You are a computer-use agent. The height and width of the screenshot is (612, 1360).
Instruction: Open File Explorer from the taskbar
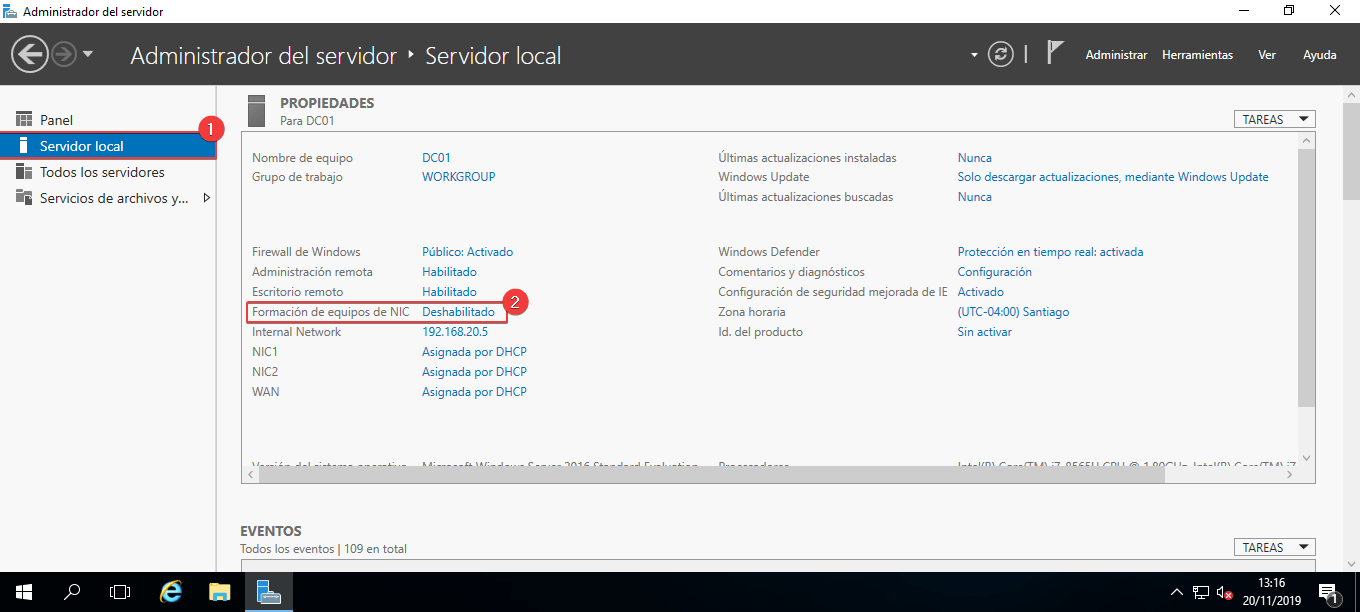(x=219, y=591)
